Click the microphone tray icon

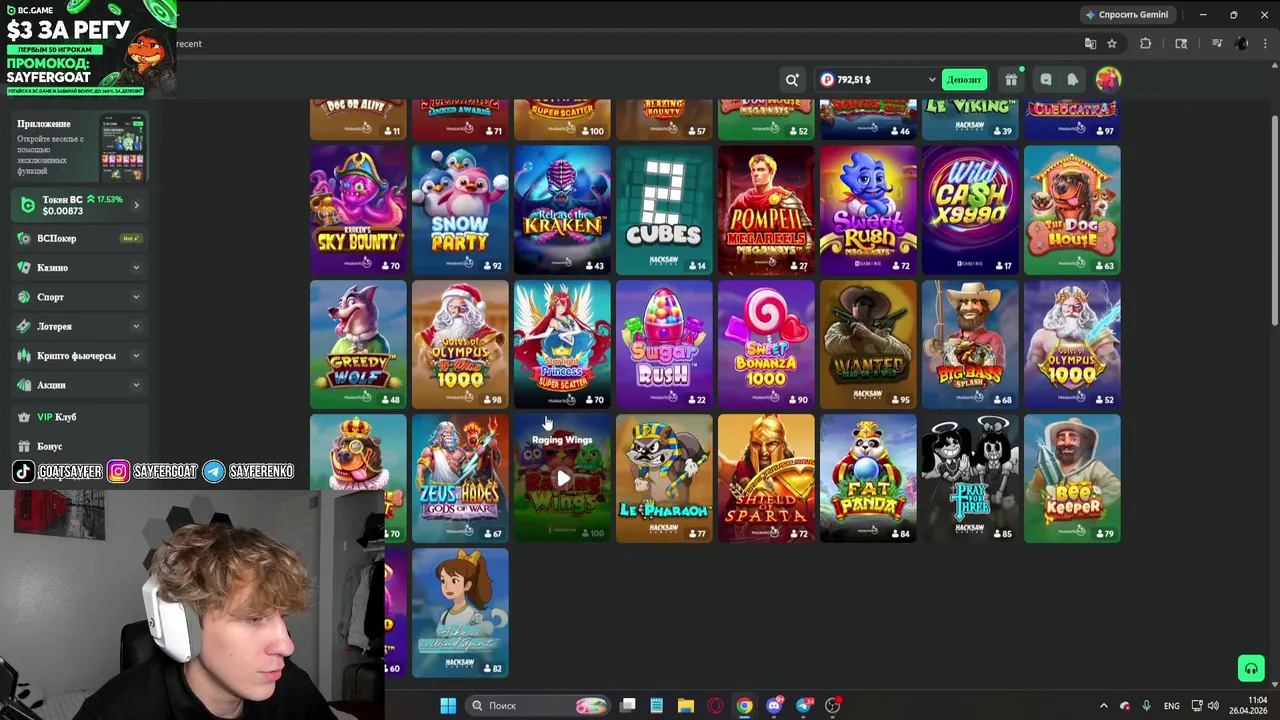[x=1146, y=705]
